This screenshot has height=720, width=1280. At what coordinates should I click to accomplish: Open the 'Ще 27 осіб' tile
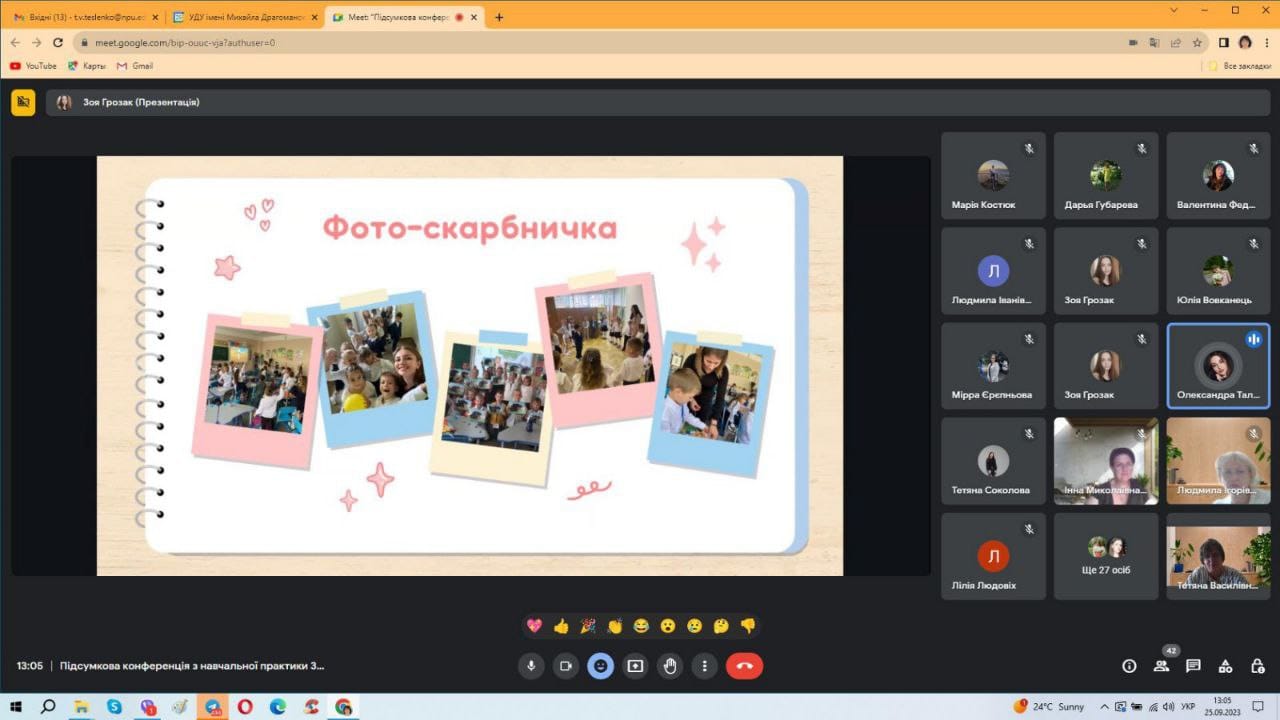(x=1106, y=556)
